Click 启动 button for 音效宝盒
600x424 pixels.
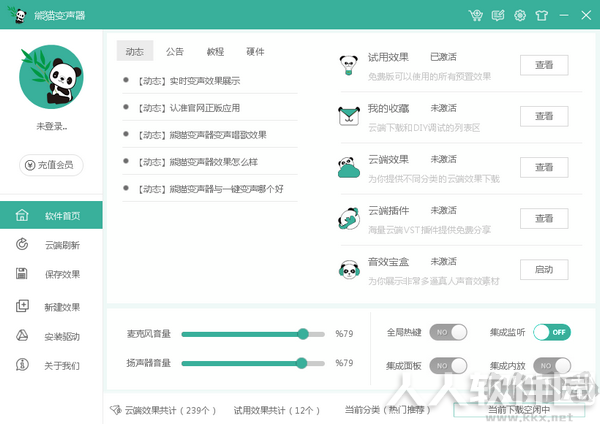544,269
